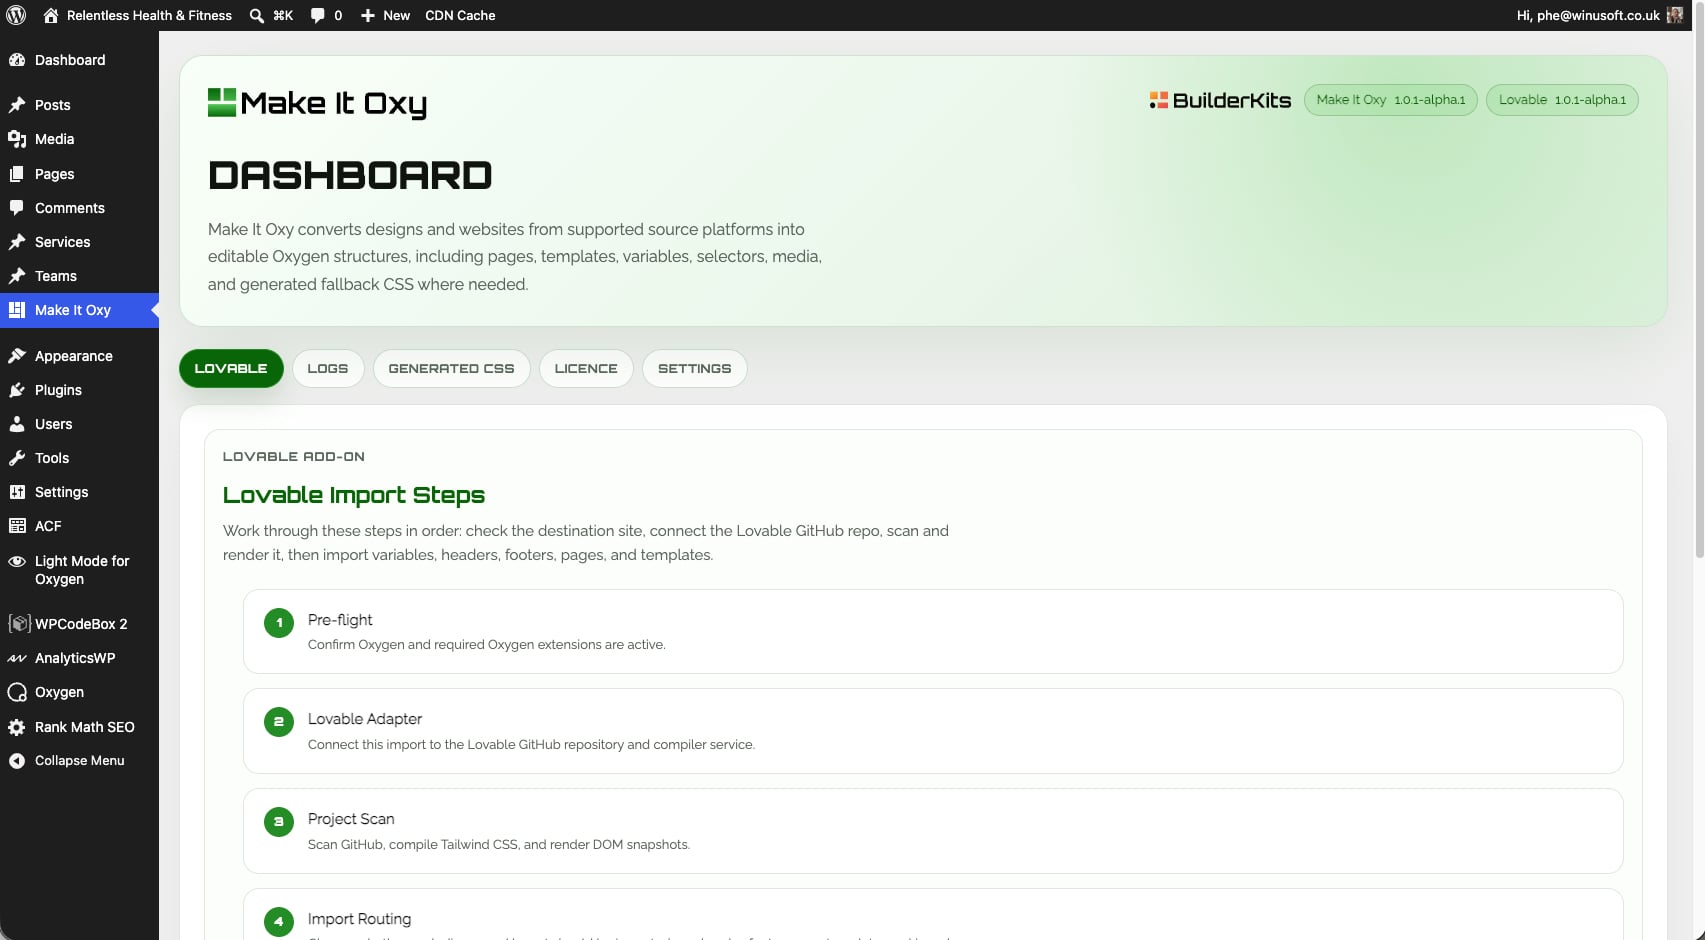Click the Appearance brush icon
The image size is (1705, 940).
[x=17, y=356]
